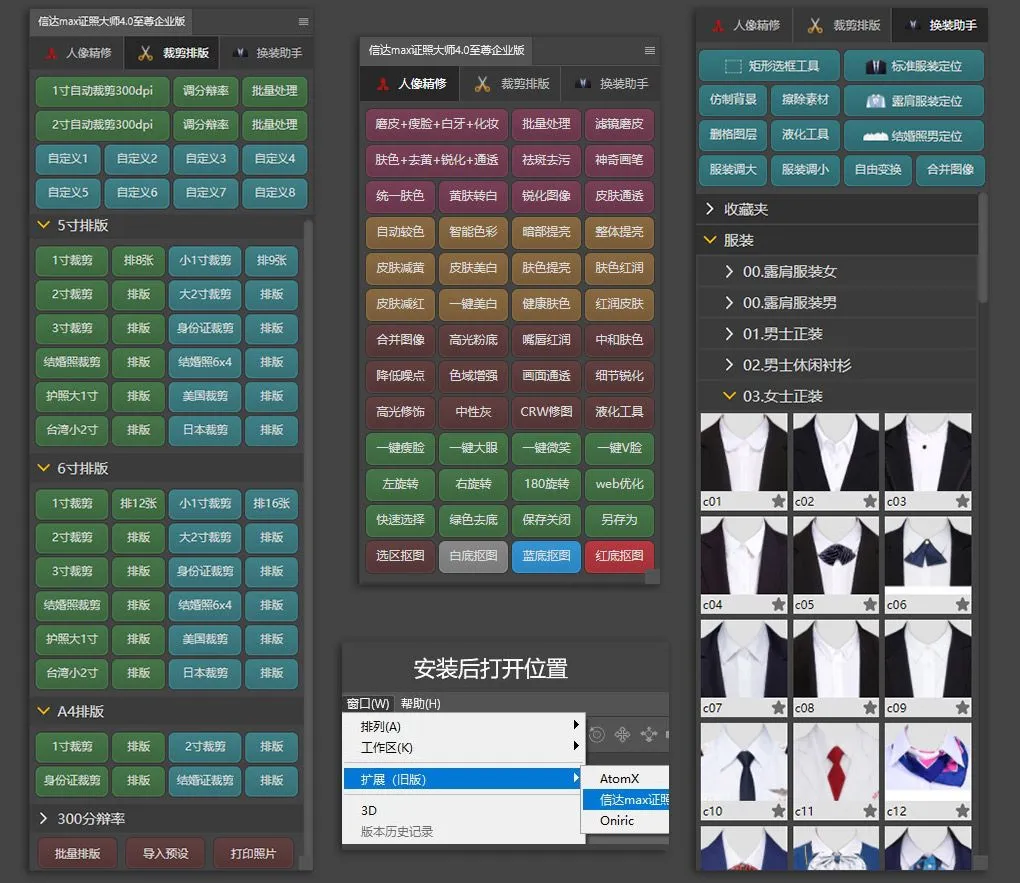Click the 一键瘦脸 button
Image resolution: width=1020 pixels, height=883 pixels.
tap(400, 448)
